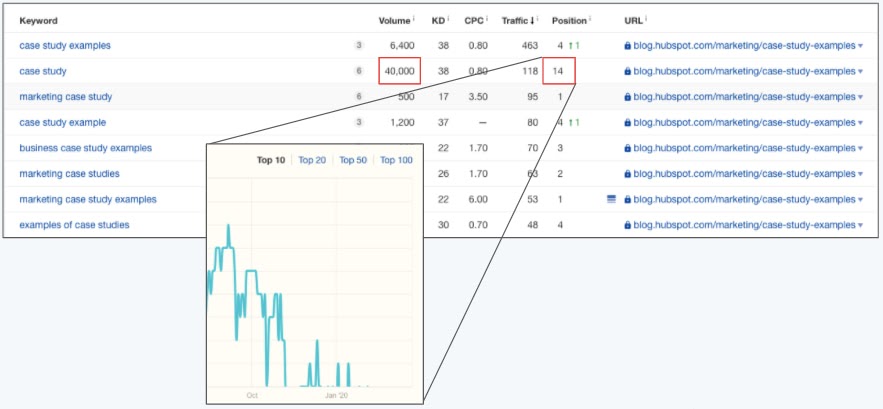This screenshot has width=883, height=409.
Task: Click the highlighted position 14 value
Action: pos(559,71)
